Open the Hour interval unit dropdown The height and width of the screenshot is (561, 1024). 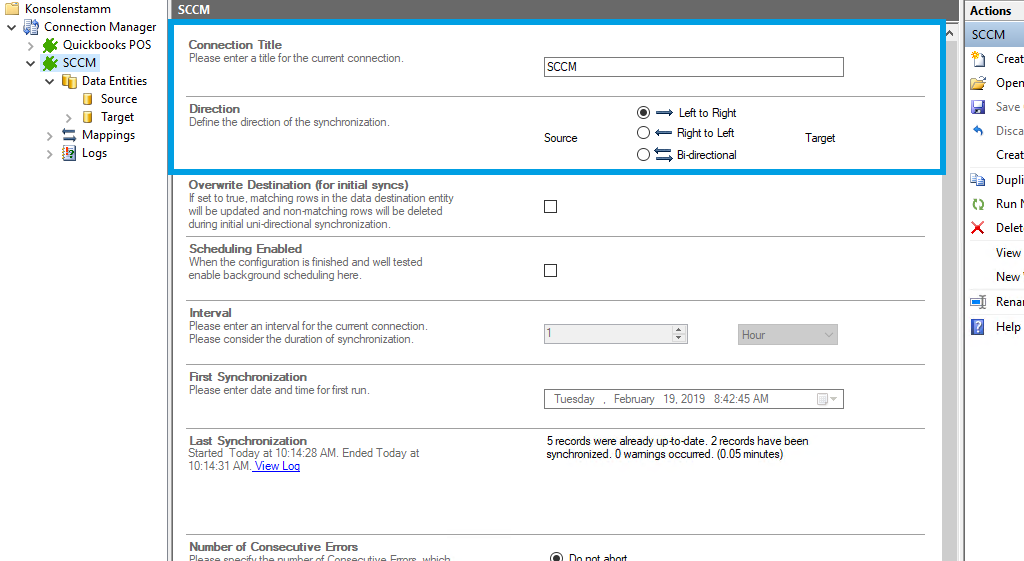[x=788, y=335]
